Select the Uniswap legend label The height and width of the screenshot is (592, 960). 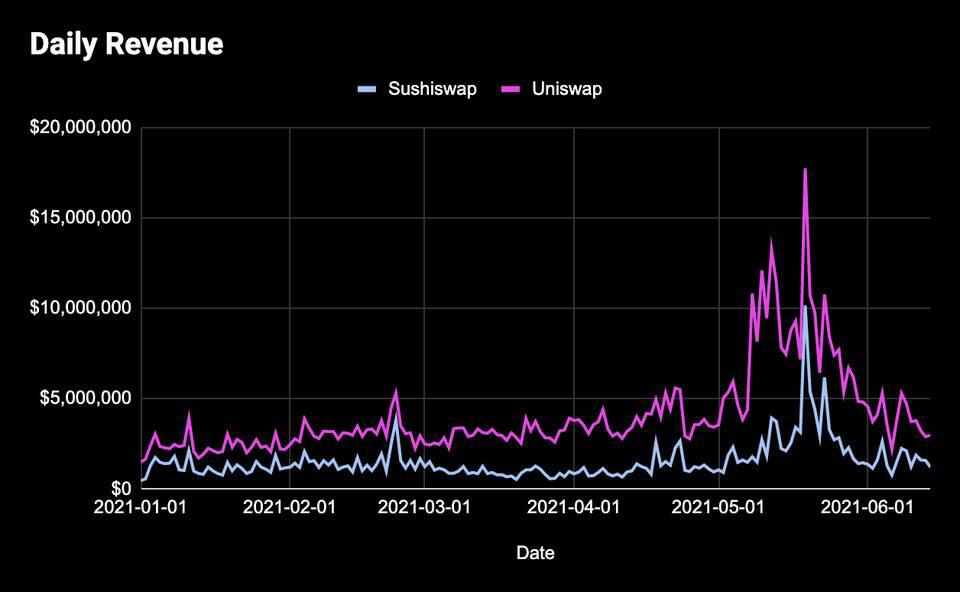click(567, 89)
